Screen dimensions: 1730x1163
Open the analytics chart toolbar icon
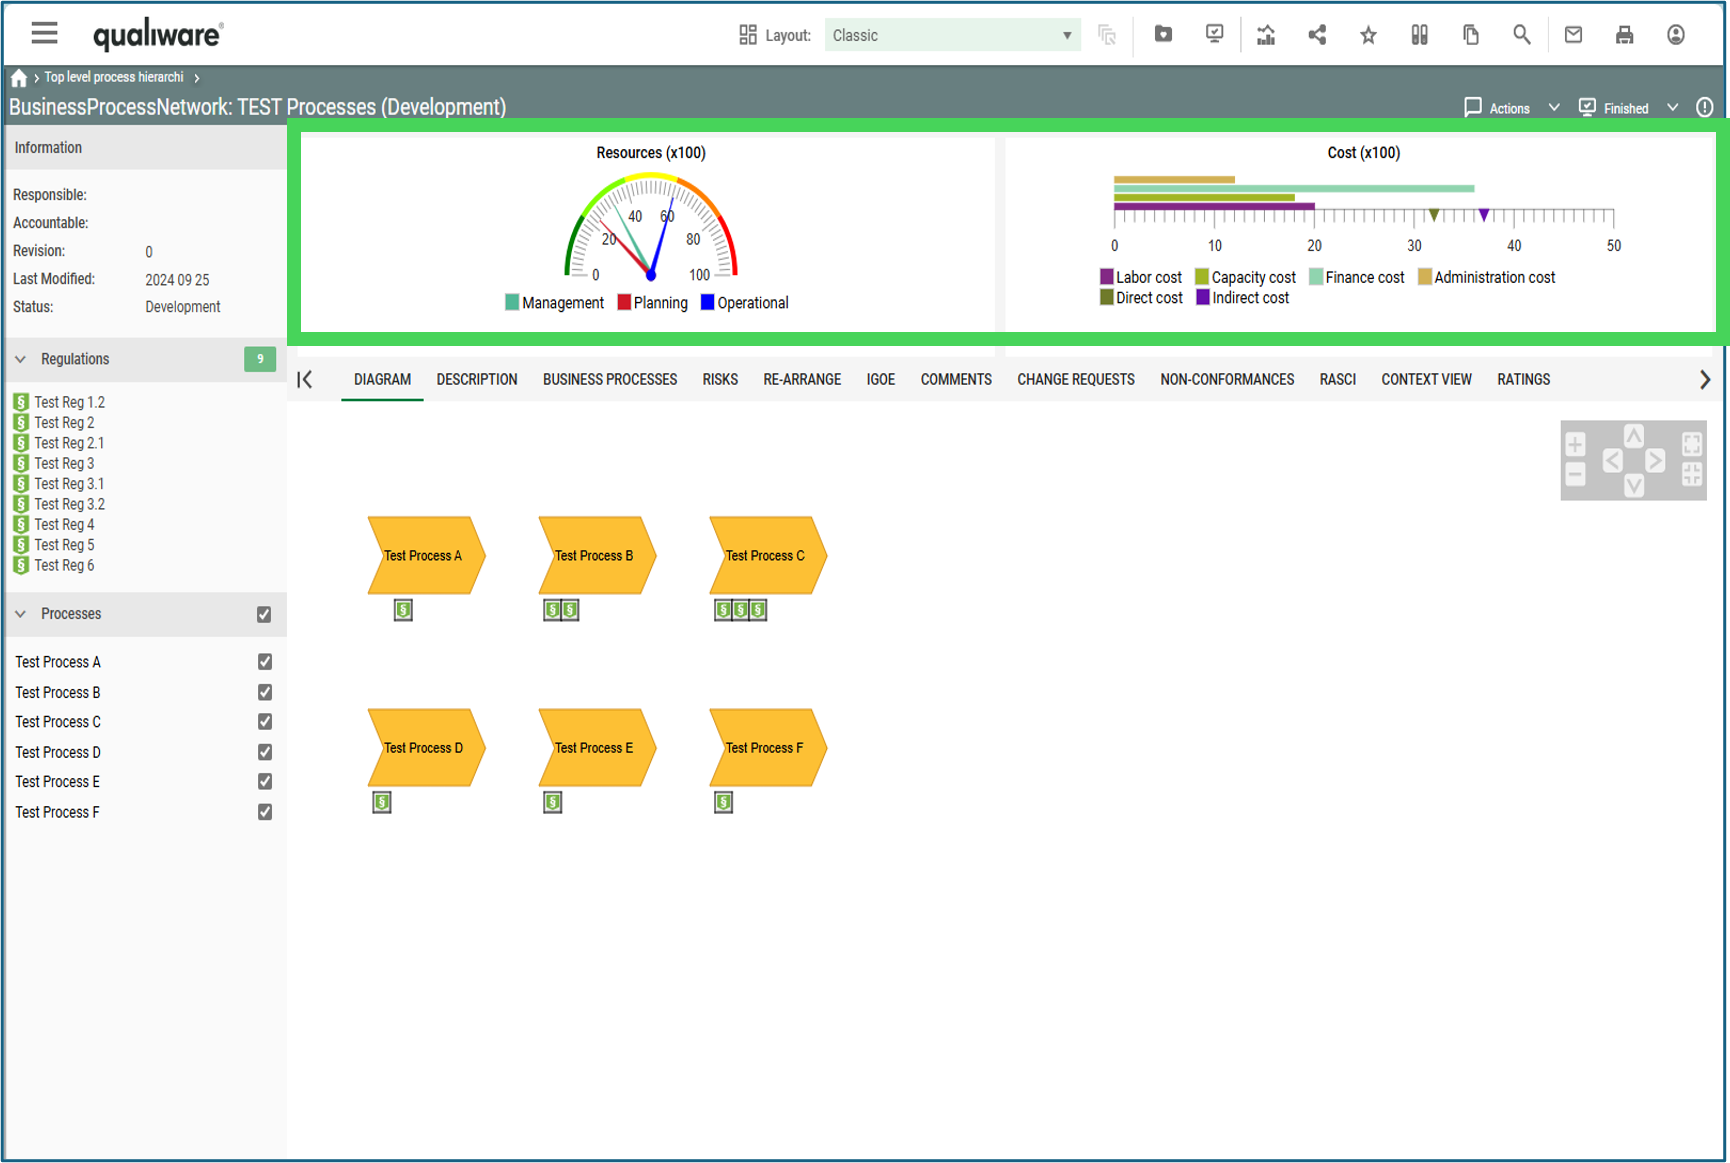[1266, 35]
